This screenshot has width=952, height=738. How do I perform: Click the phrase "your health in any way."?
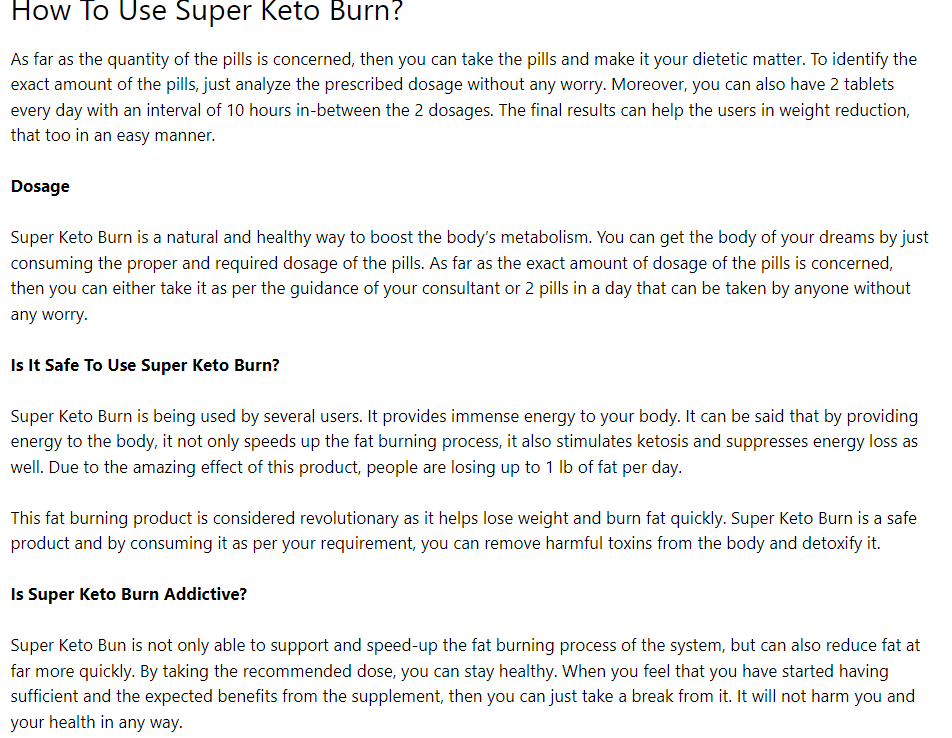point(97,723)
